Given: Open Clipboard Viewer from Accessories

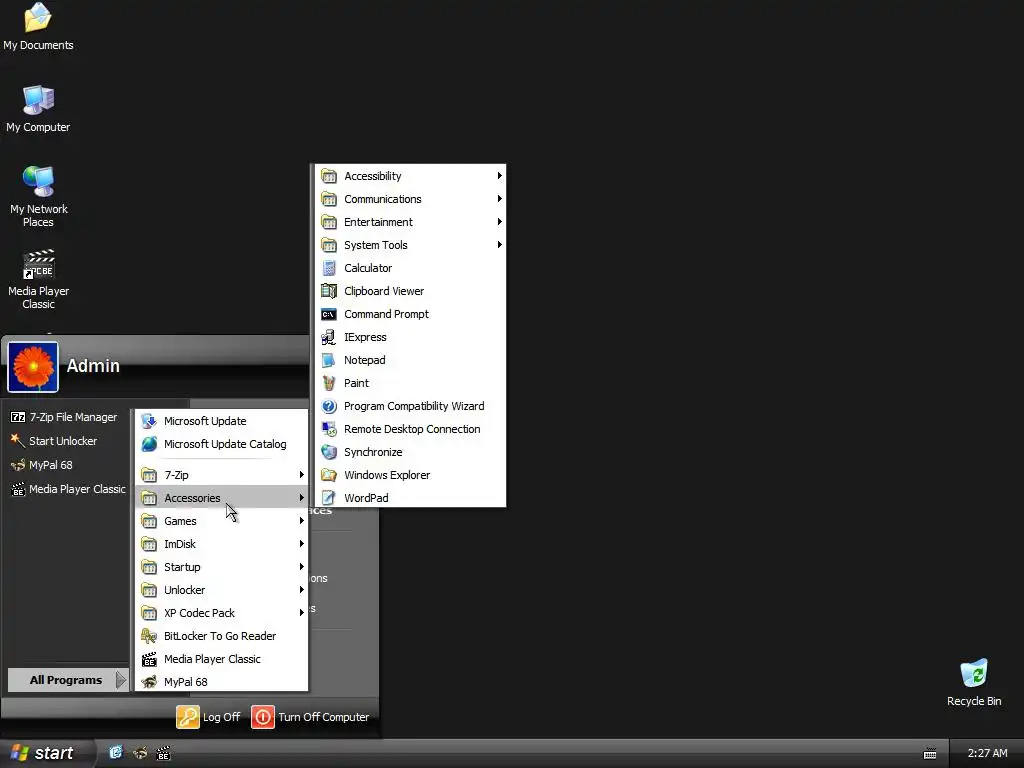Looking at the screenshot, I should pyautogui.click(x=410, y=291).
